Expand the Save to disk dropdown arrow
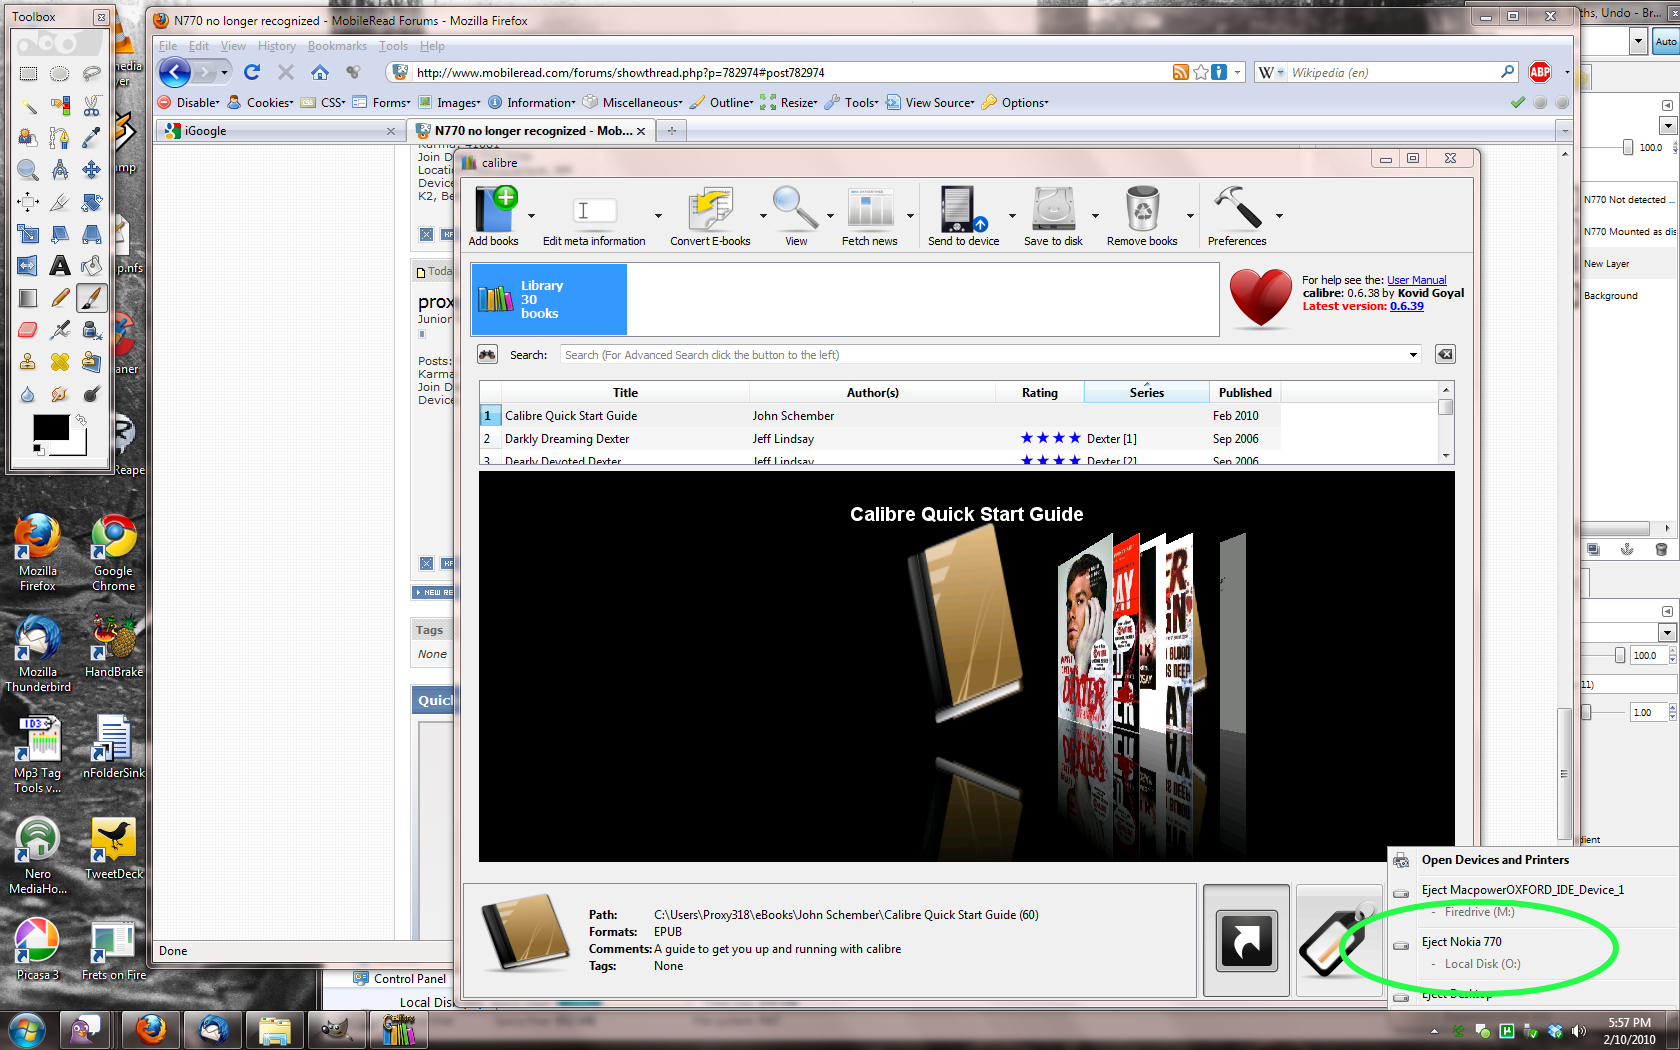The width and height of the screenshot is (1680, 1050). click(x=1095, y=216)
